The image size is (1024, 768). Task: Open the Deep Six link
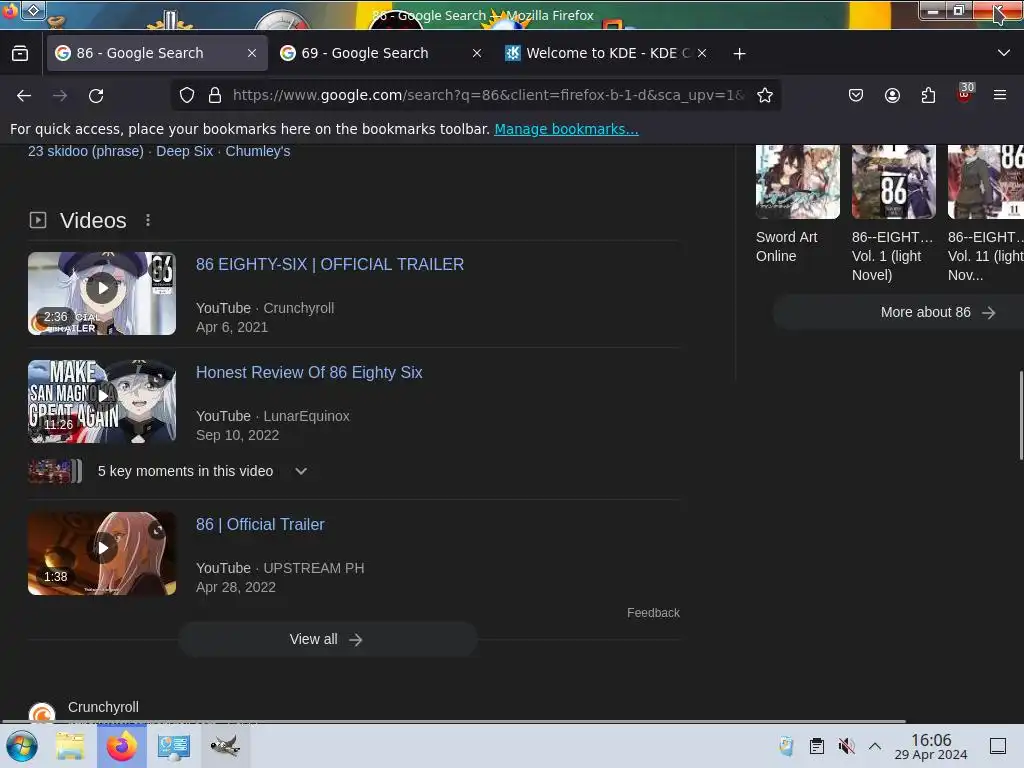pos(184,151)
